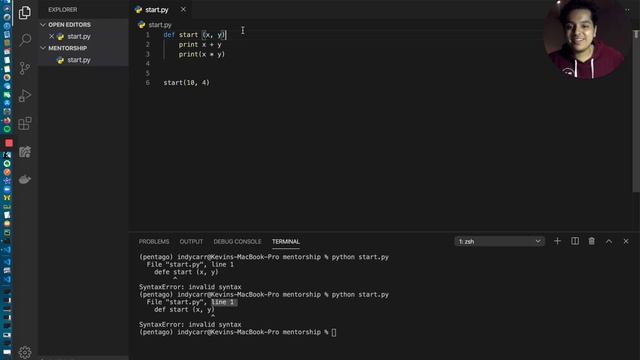640x360 pixels.
Task: Open the Manage gear settings icon
Action: tap(24, 352)
